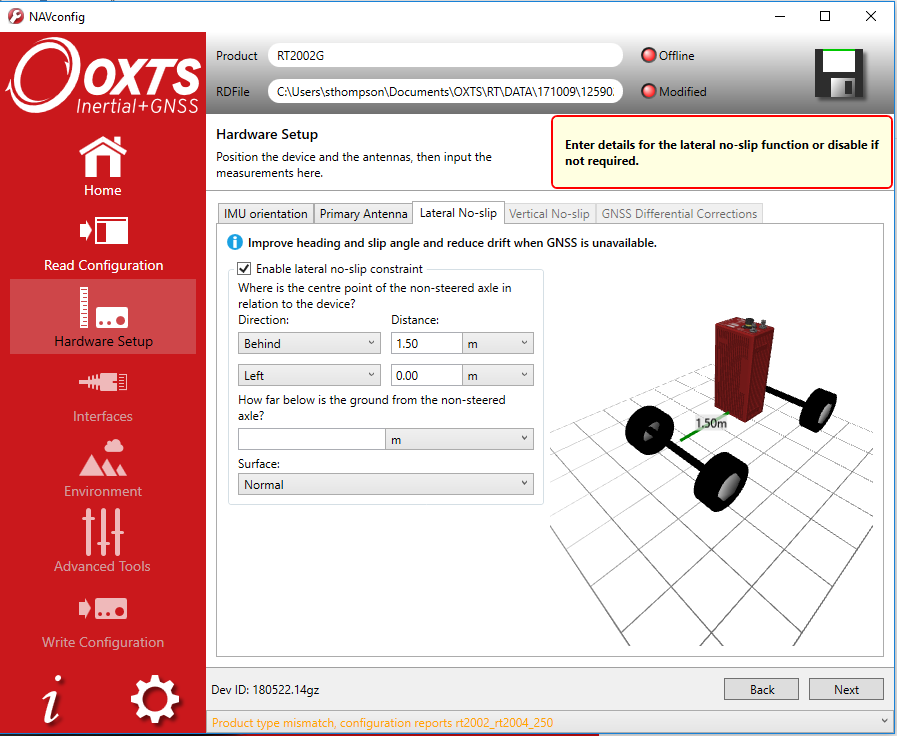Open the Surface Normal dropdown

pos(386,484)
